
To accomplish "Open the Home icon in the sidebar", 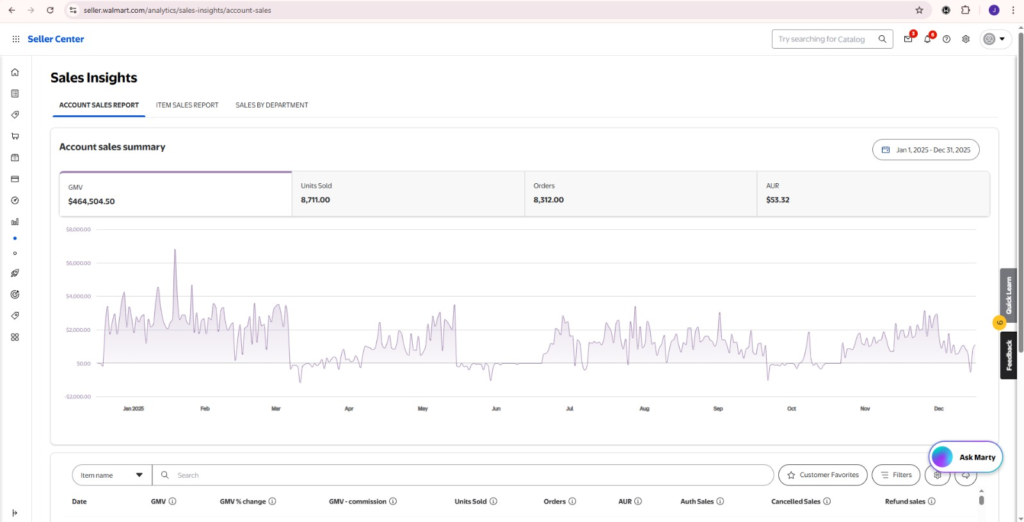I will coord(14,72).
